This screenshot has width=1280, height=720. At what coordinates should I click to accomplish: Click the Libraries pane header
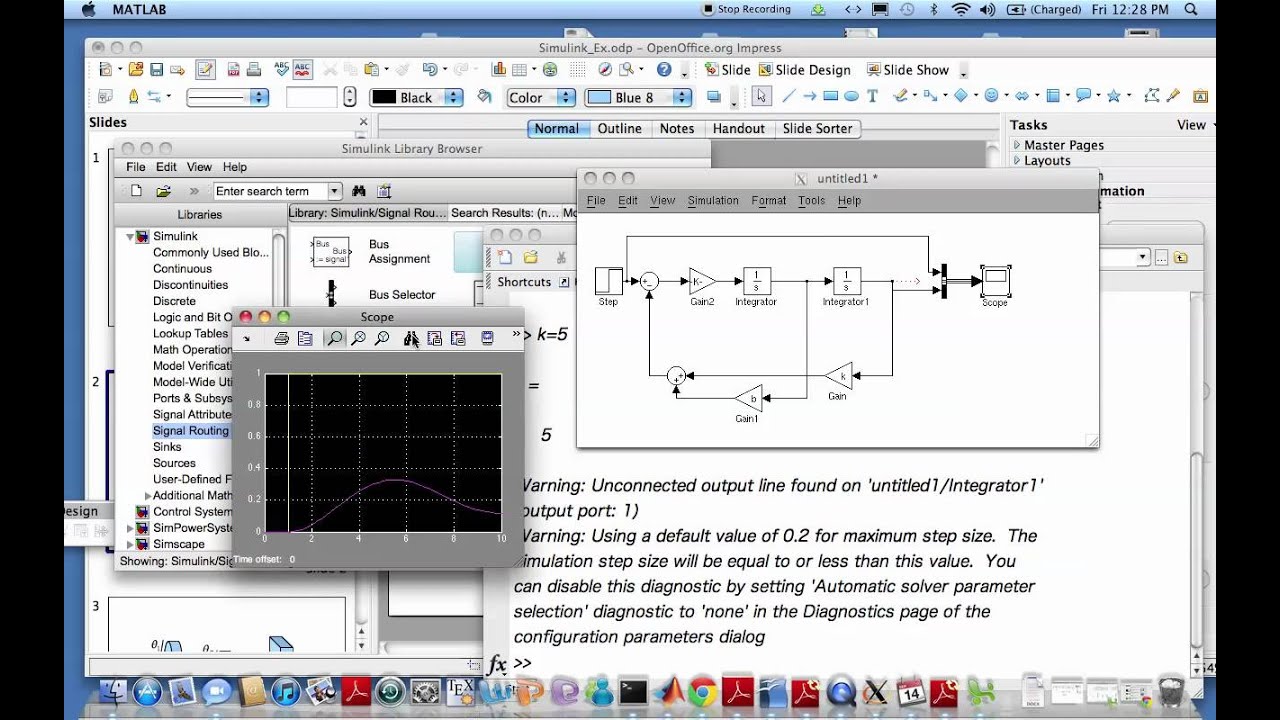pos(200,214)
